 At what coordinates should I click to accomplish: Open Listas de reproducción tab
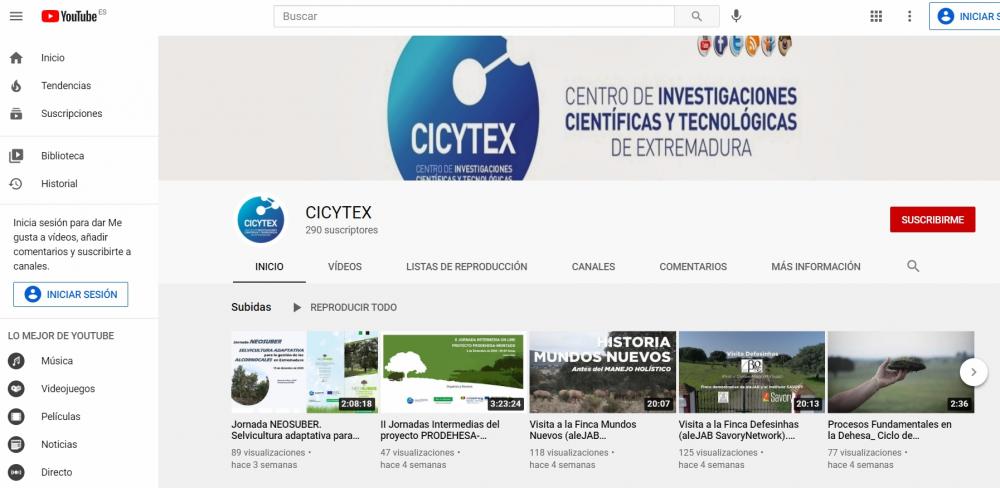tap(467, 267)
